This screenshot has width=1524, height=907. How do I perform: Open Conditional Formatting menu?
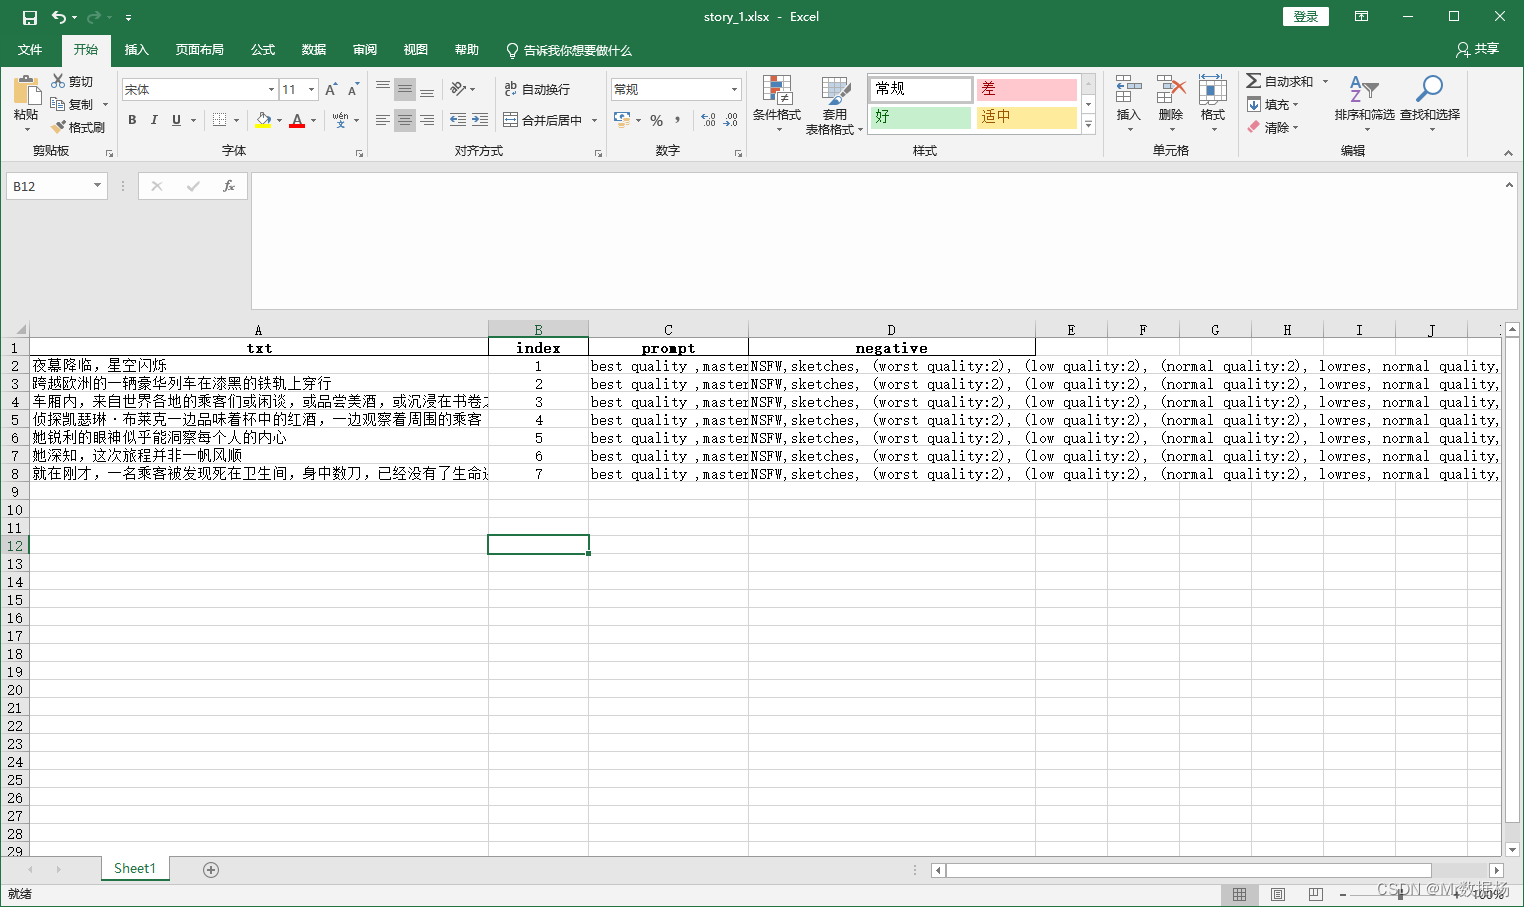777,104
